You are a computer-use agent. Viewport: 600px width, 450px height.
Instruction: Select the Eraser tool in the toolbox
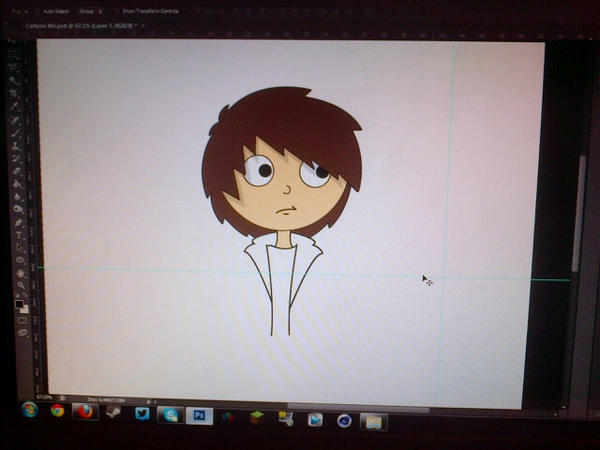pyautogui.click(x=16, y=171)
